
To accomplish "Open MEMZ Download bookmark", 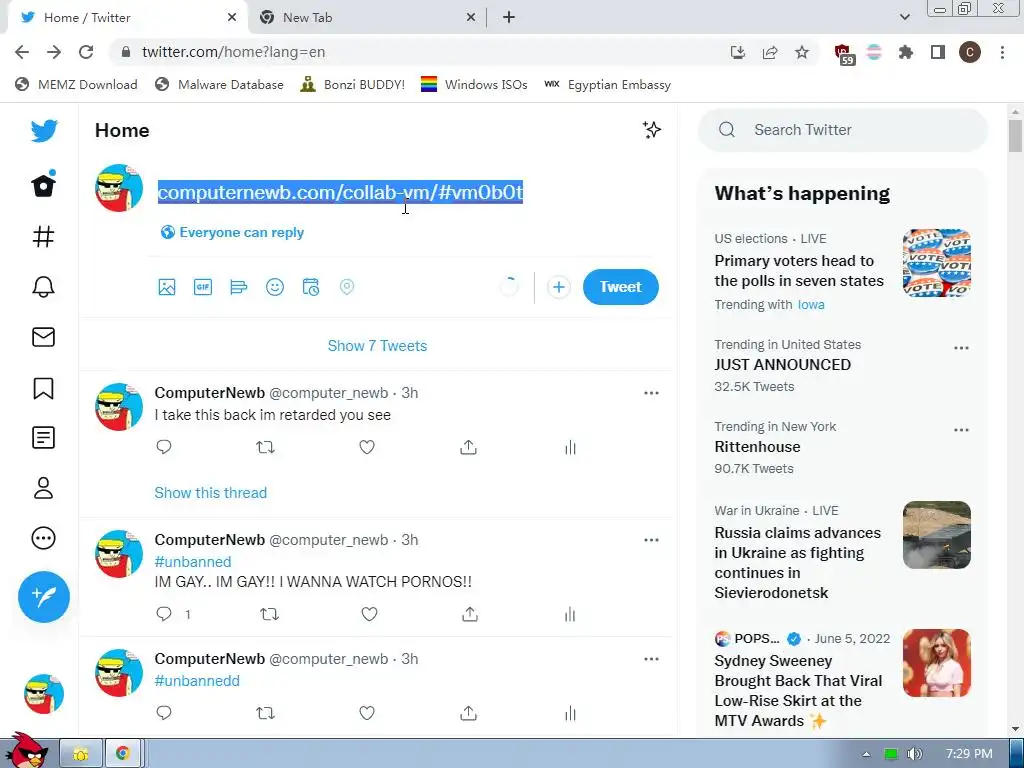I will pos(76,85).
